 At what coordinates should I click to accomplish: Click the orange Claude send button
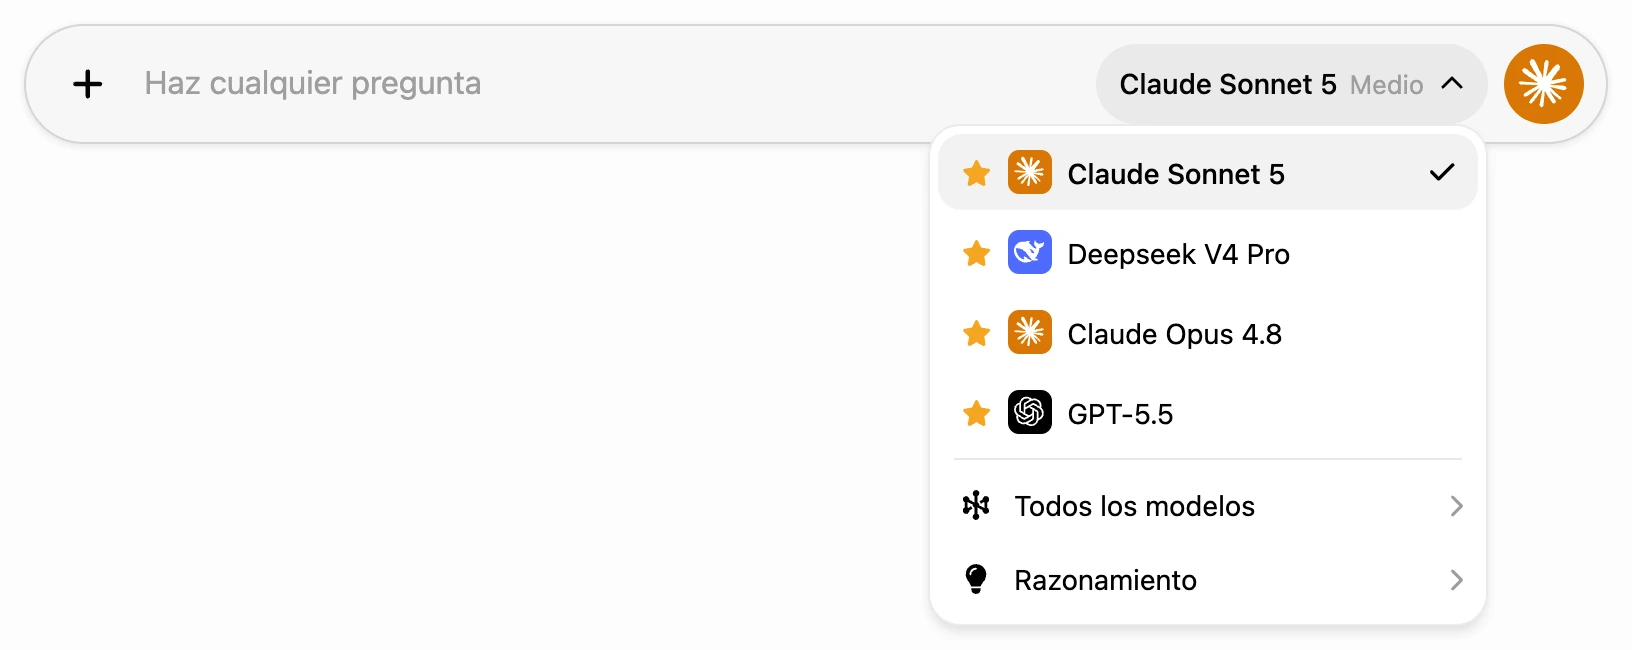pyautogui.click(x=1543, y=84)
